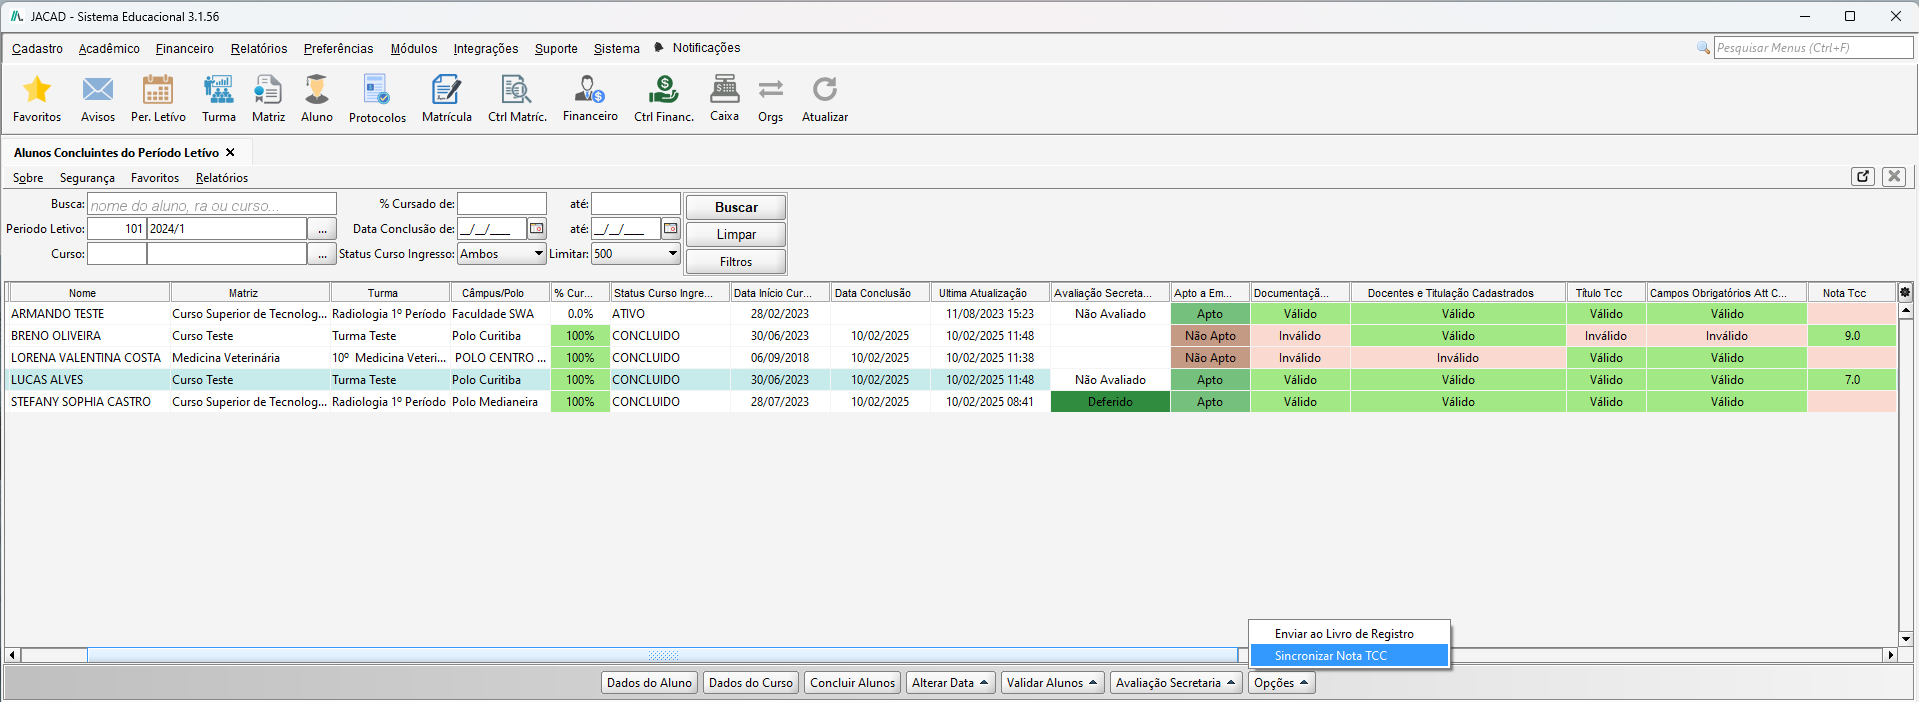1919x702 pixels.
Task: Click the horizontal table scrollbar thumb
Action: pyautogui.click(x=662, y=655)
